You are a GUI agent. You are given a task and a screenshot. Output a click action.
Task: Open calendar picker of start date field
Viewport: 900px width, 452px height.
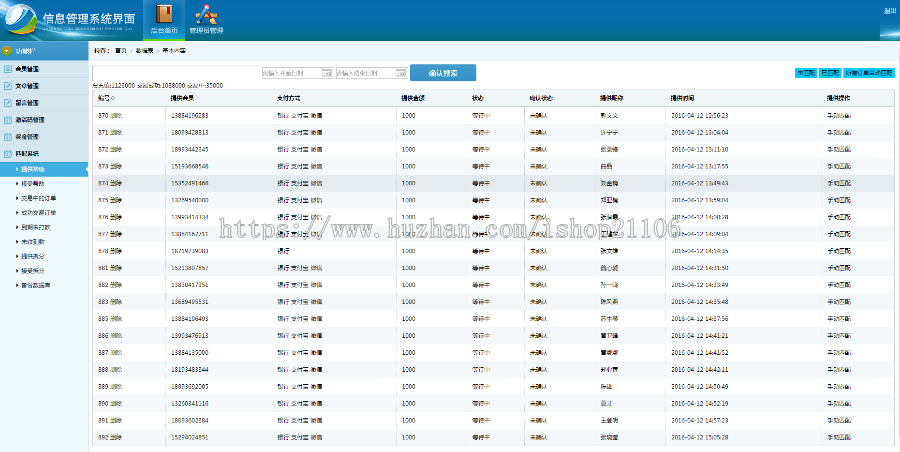pyautogui.click(x=327, y=73)
